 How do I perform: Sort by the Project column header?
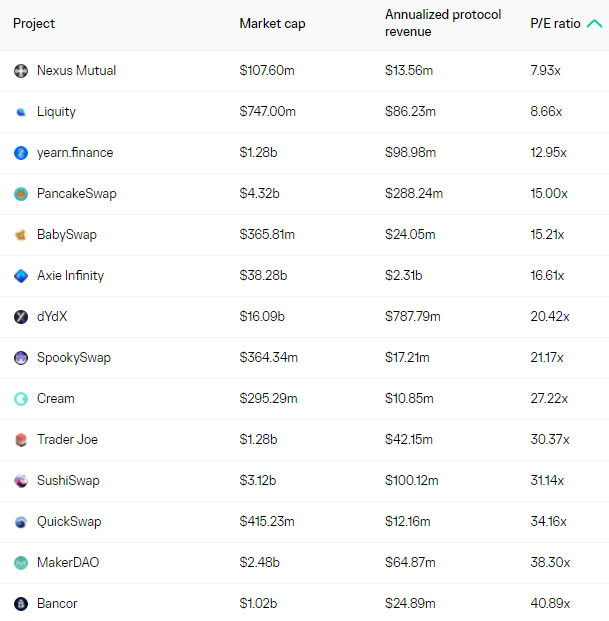(34, 23)
